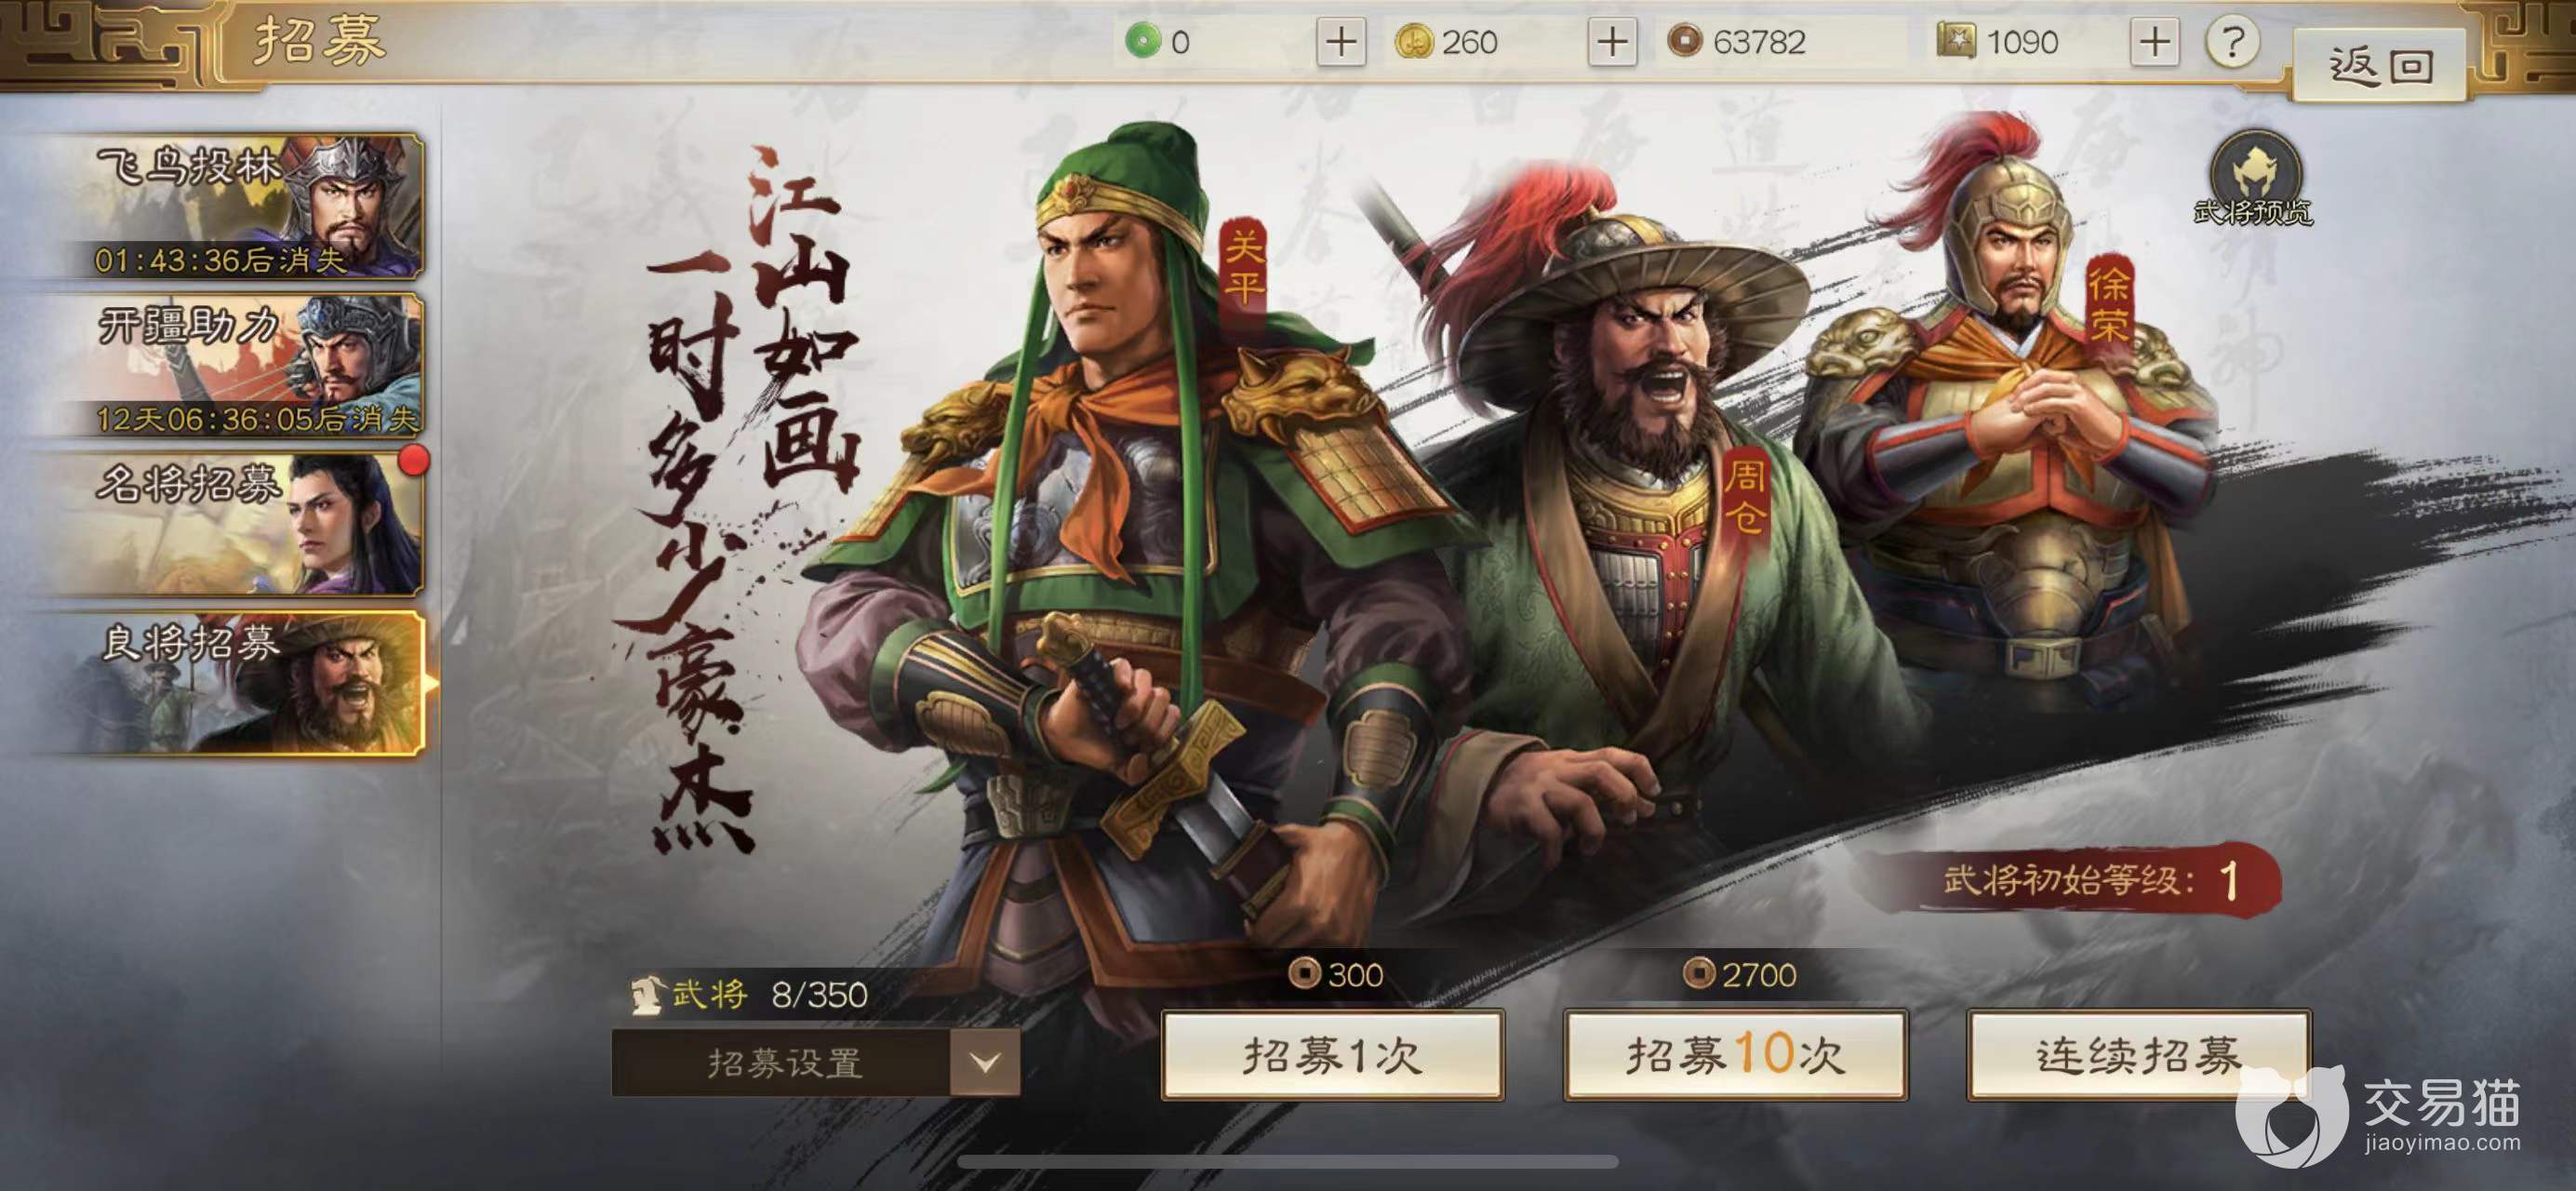Add jade with the plus beside 0
This screenshot has height=1191, width=2576.
point(1340,43)
